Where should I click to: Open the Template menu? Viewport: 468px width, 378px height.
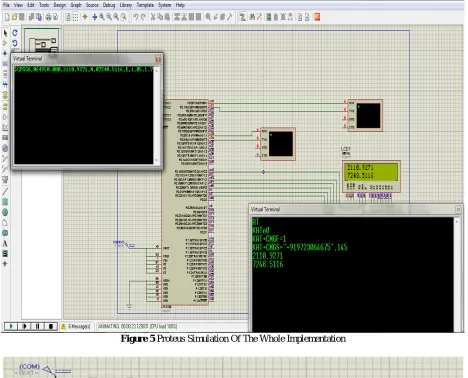pyautogui.click(x=145, y=5)
